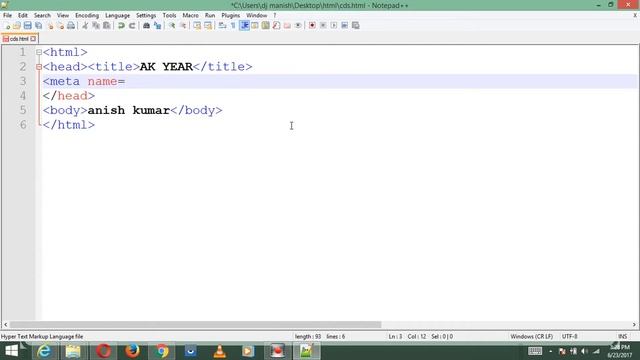The width and height of the screenshot is (640, 360).
Task: Open the ? help menu
Action: coord(275,16)
